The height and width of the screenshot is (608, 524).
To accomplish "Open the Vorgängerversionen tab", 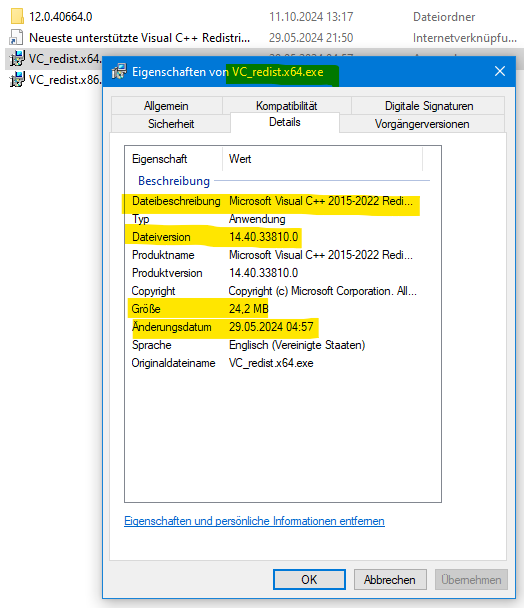I will pos(422,124).
